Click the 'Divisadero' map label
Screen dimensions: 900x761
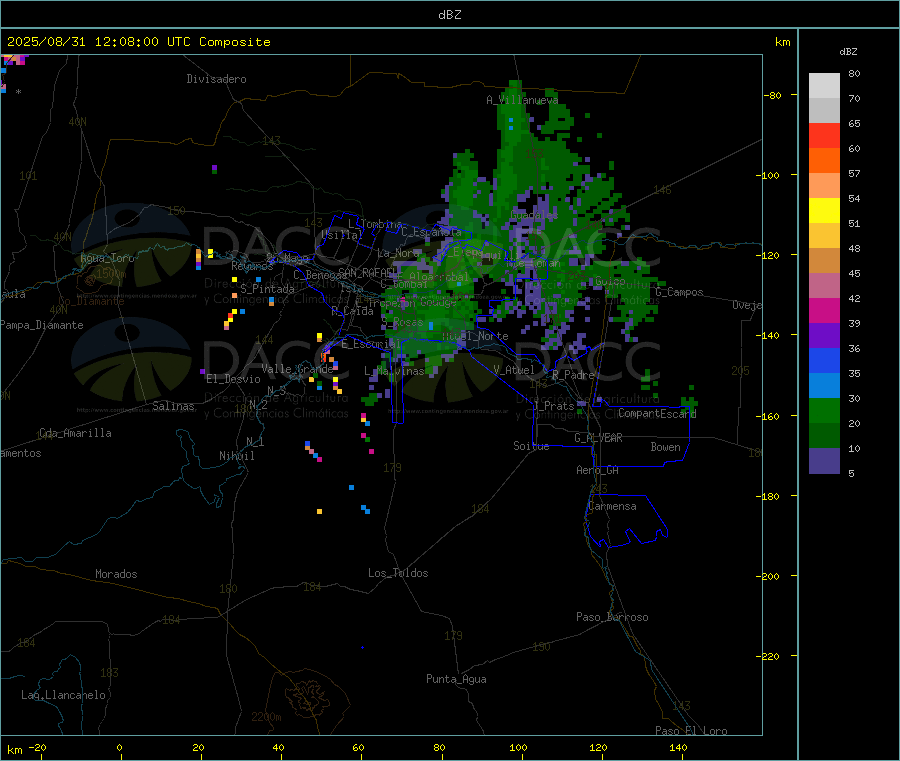coord(216,79)
